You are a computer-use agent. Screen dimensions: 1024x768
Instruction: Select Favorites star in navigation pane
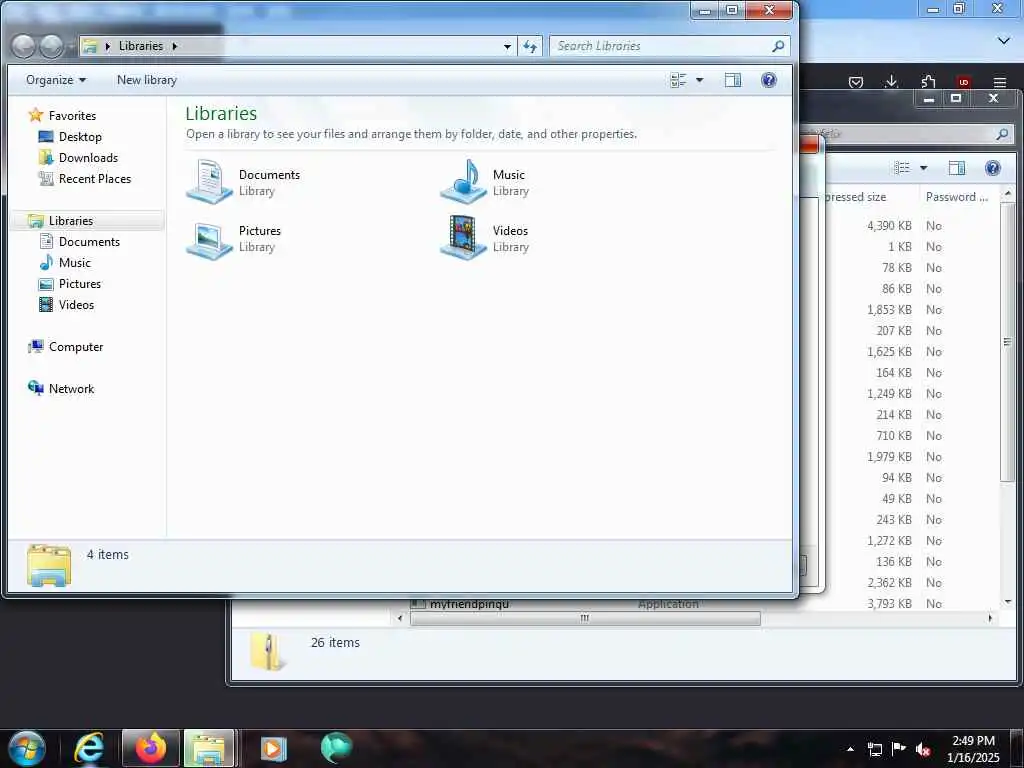coord(36,115)
